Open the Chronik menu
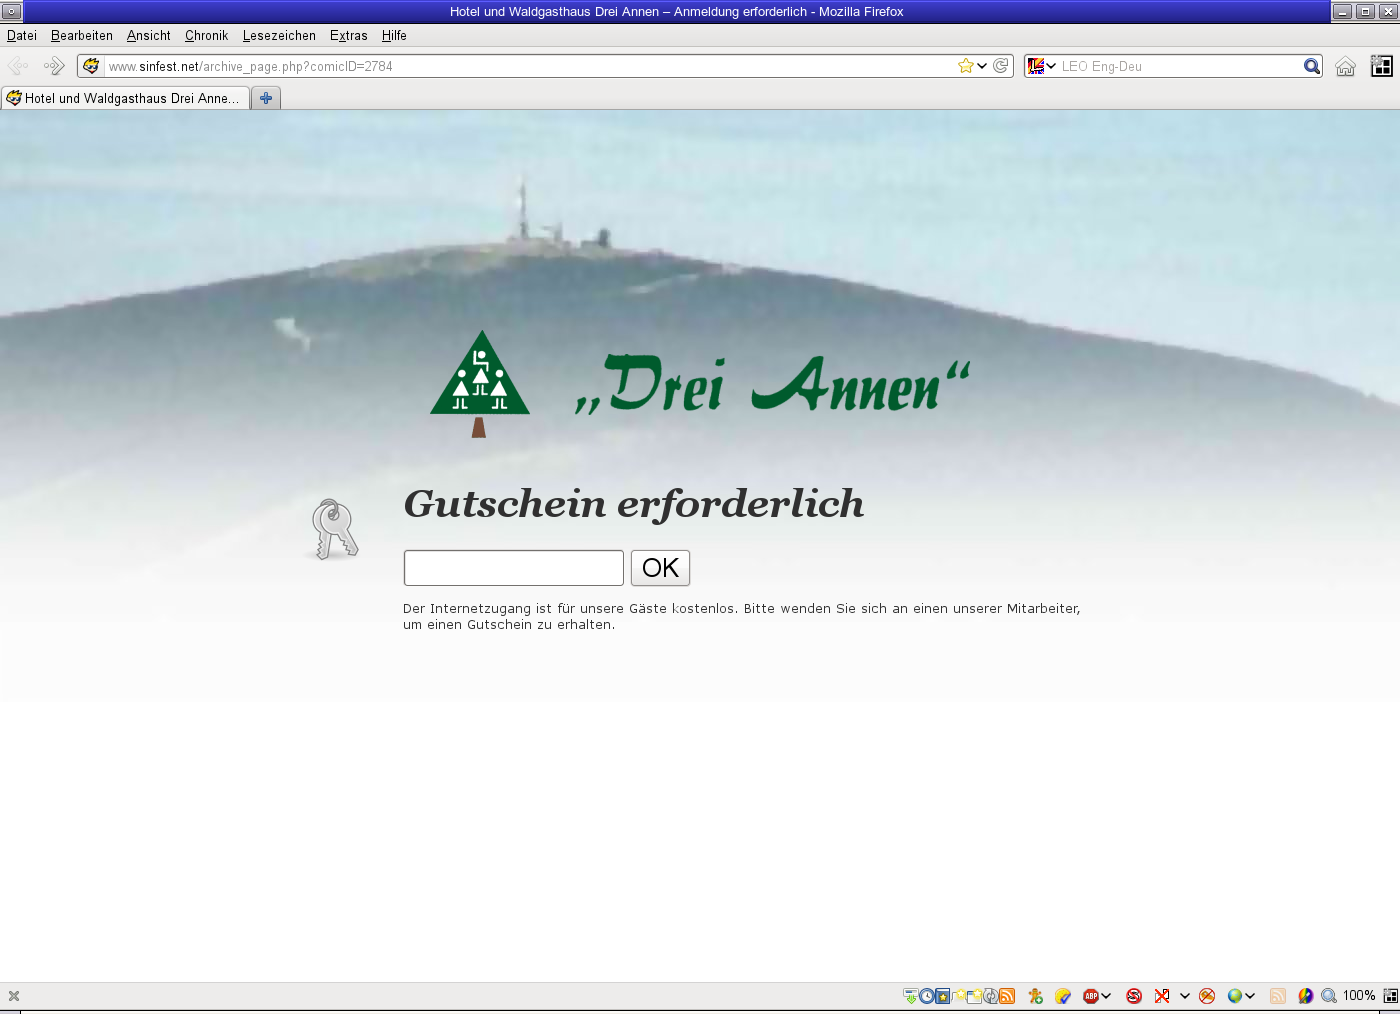 [205, 35]
